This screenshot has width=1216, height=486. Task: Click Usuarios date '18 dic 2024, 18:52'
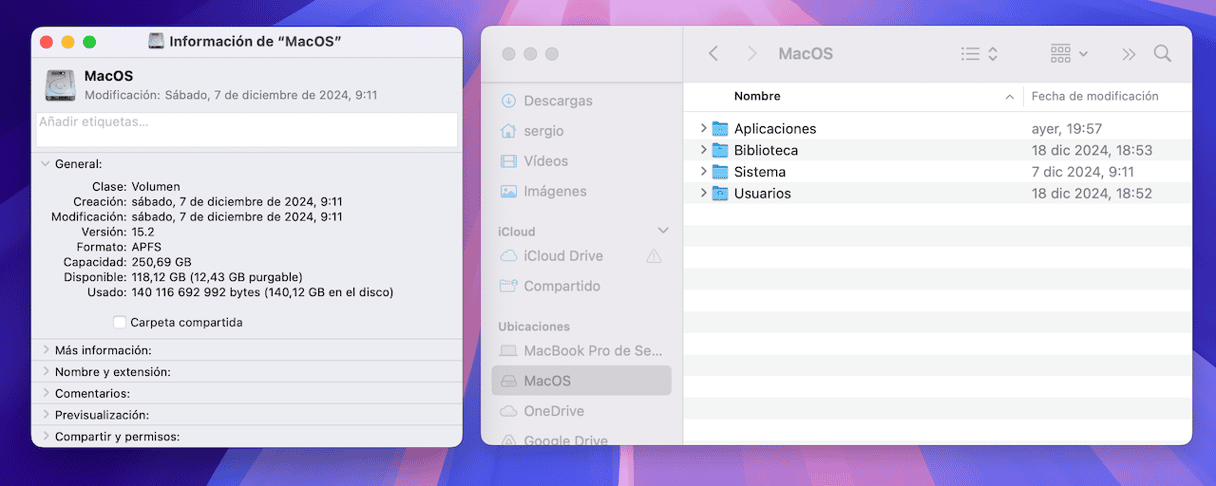1092,193
